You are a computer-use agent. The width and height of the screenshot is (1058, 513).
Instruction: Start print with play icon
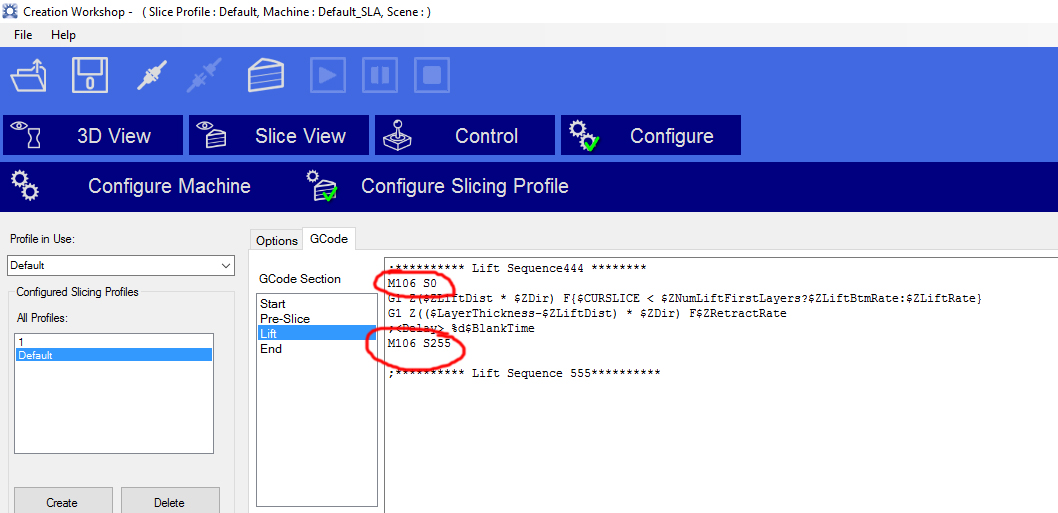(328, 76)
